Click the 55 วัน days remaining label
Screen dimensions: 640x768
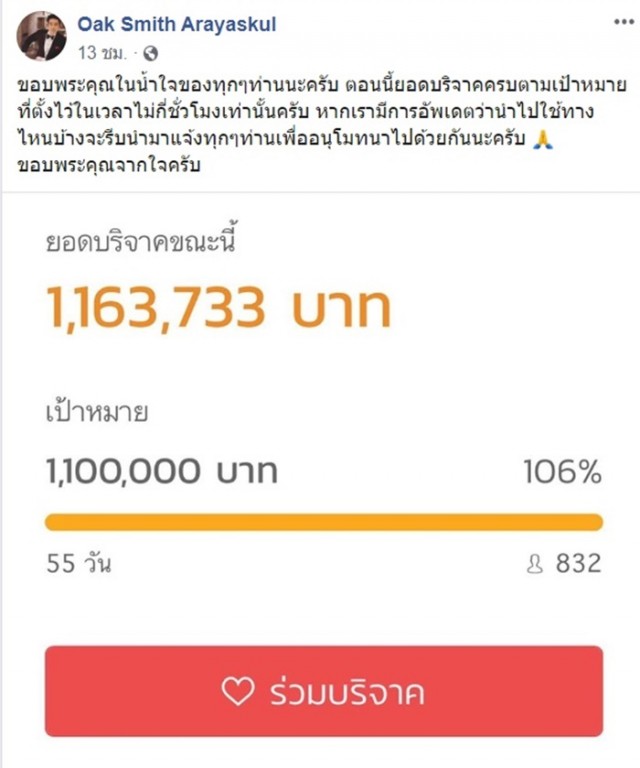pos(79,563)
